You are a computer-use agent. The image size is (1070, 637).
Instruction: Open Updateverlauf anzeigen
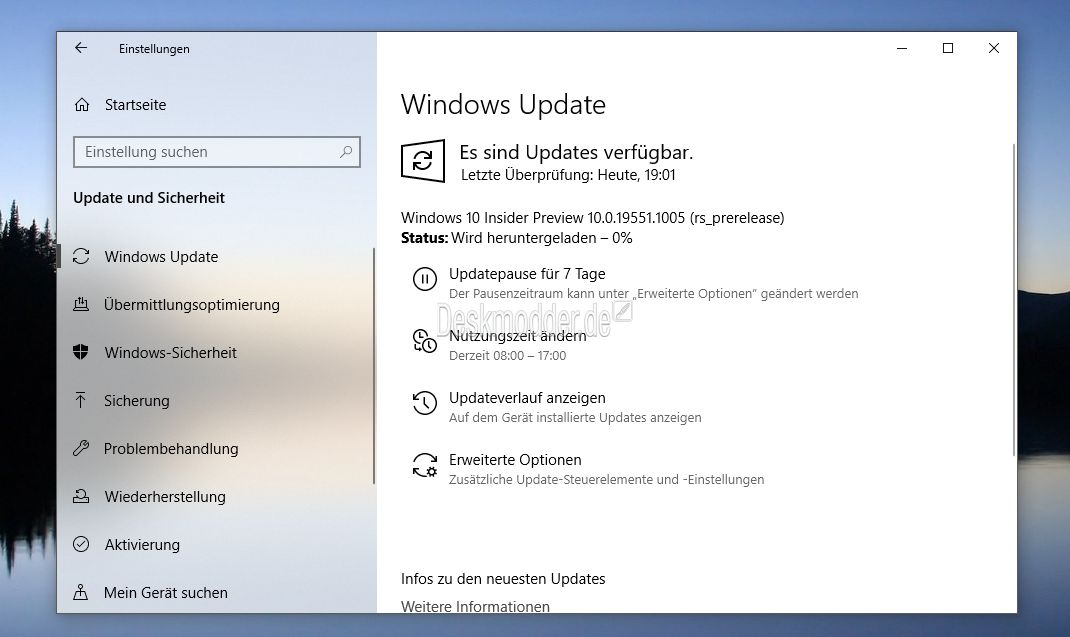[x=527, y=398]
